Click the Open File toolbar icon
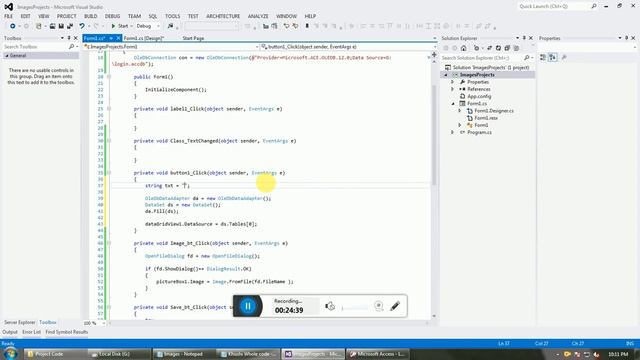The image size is (640, 360). click(52, 26)
